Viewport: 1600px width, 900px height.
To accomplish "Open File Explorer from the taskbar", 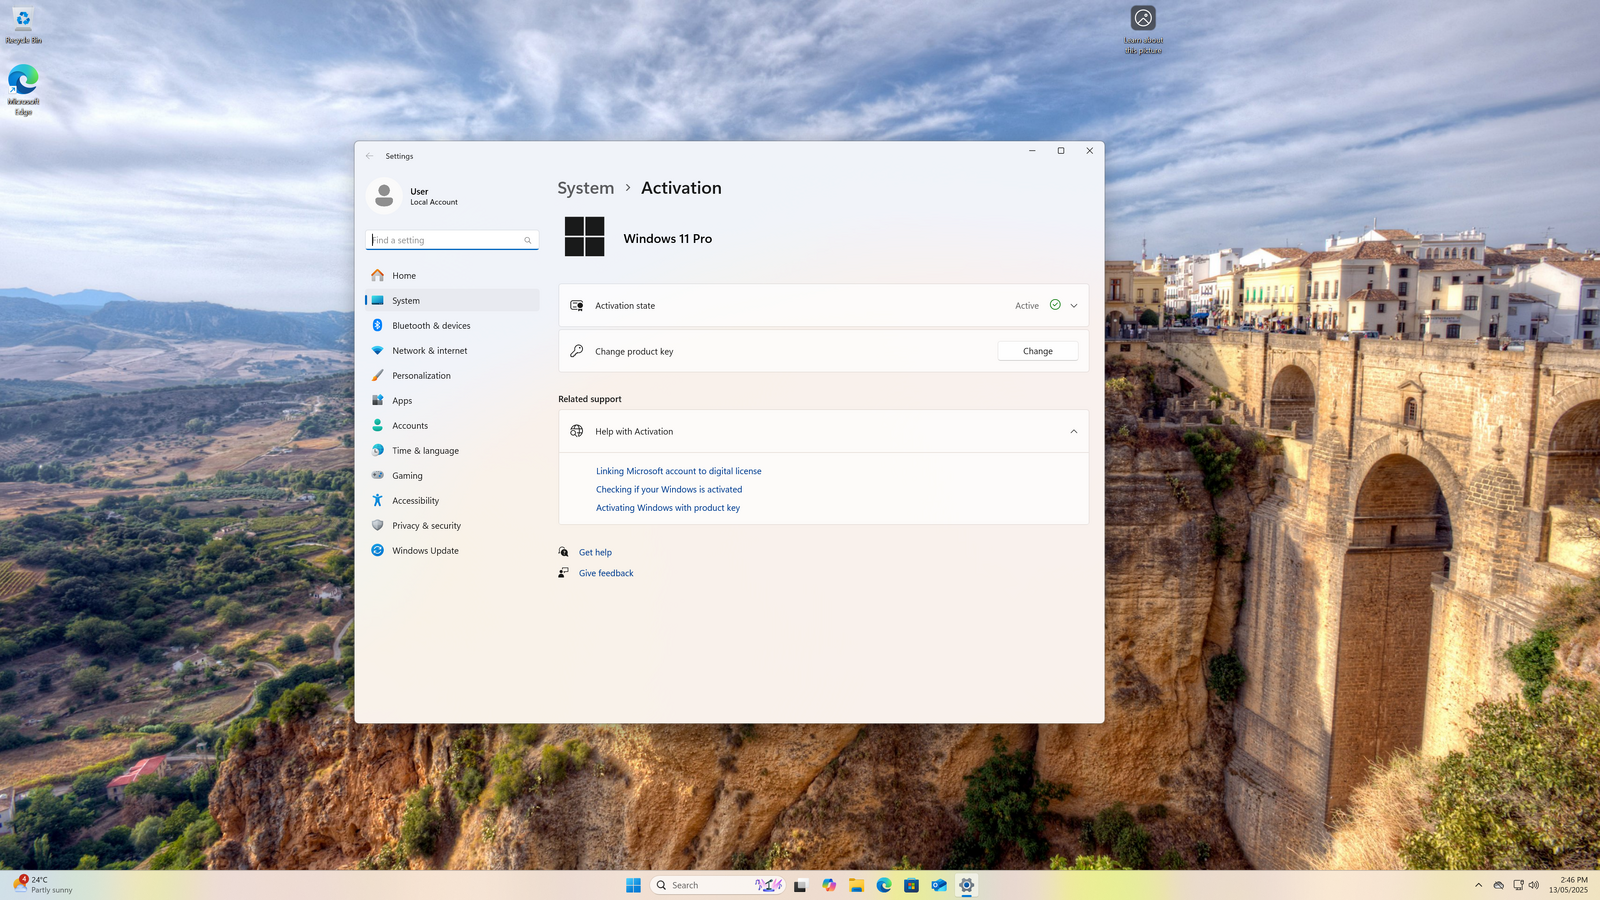I will tap(857, 885).
